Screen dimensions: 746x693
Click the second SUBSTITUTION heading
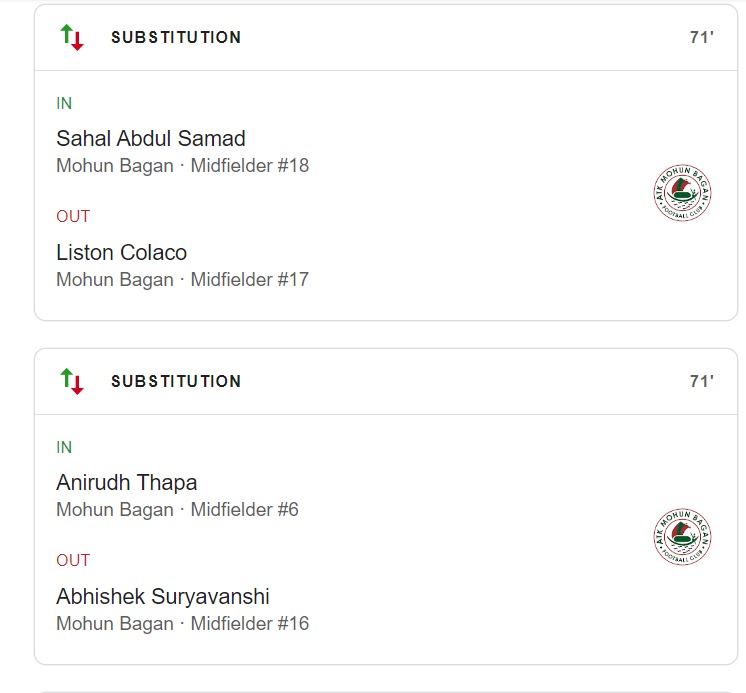[x=176, y=381]
